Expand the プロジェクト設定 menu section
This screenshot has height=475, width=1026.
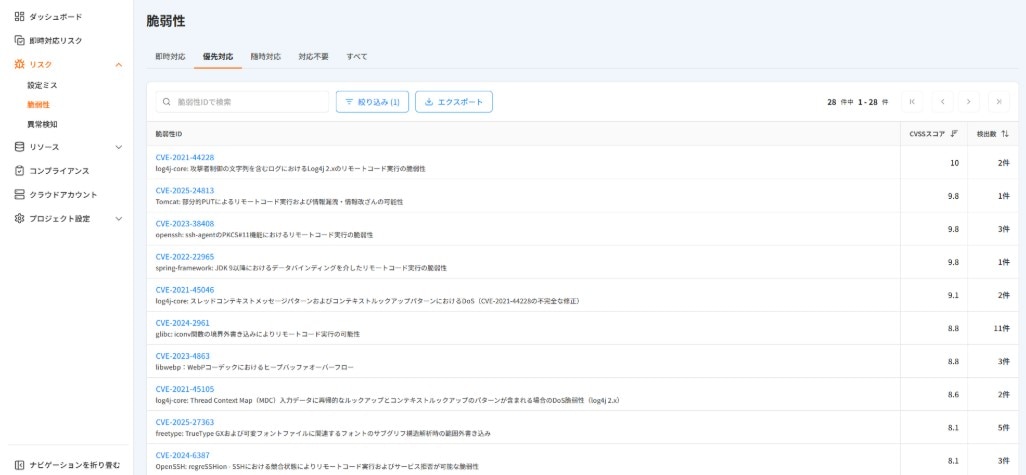tap(119, 219)
